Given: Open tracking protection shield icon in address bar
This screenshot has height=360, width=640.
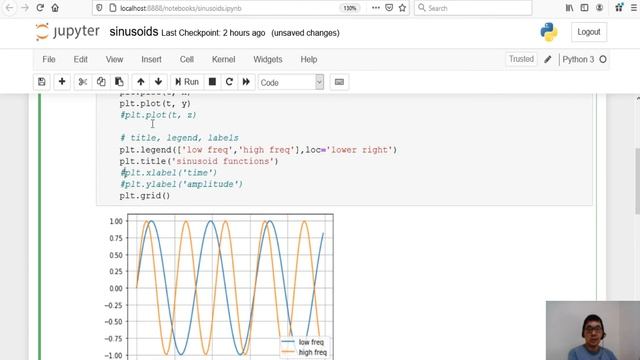Looking at the screenshot, I should click(x=99, y=8).
